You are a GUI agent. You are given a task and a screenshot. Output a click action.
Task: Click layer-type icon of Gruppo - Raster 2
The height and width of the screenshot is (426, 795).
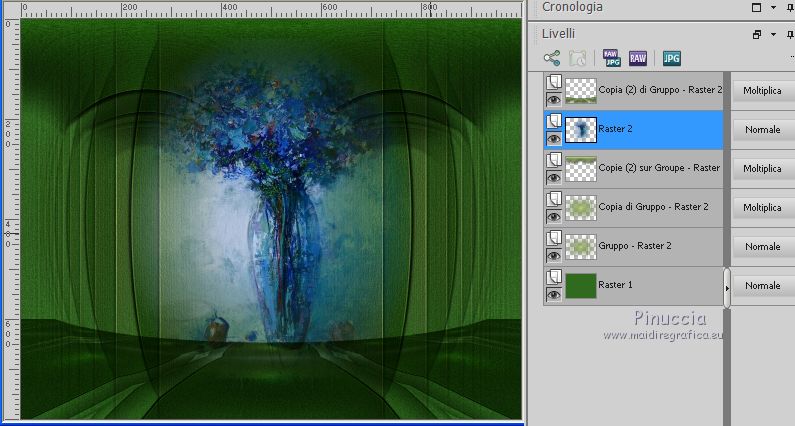554,238
